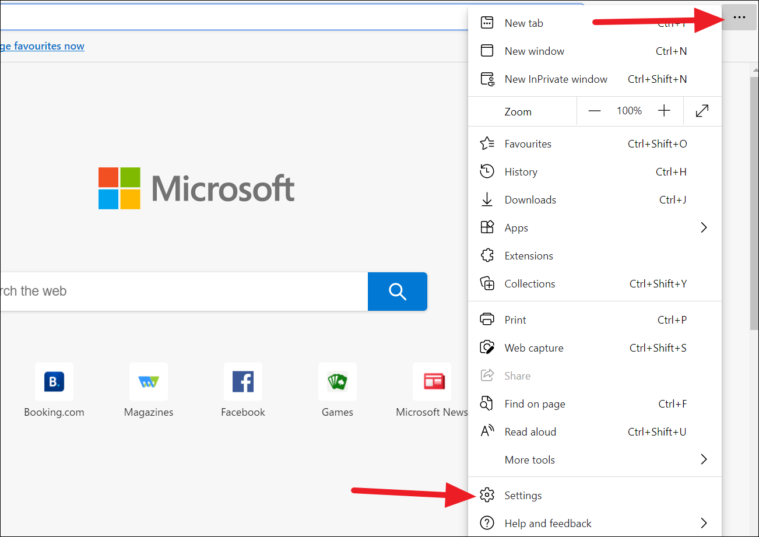Open Settings from the menu
759x537 pixels.
(x=594, y=495)
